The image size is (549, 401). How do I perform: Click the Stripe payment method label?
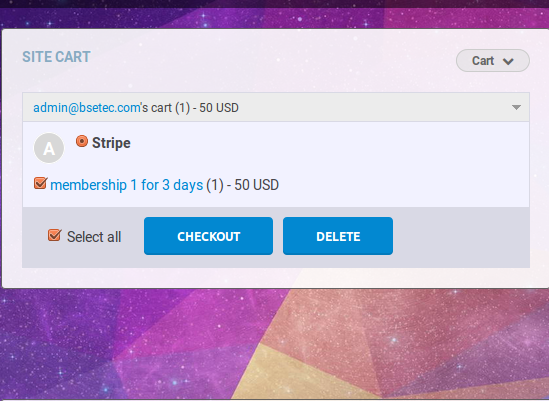tap(111, 143)
